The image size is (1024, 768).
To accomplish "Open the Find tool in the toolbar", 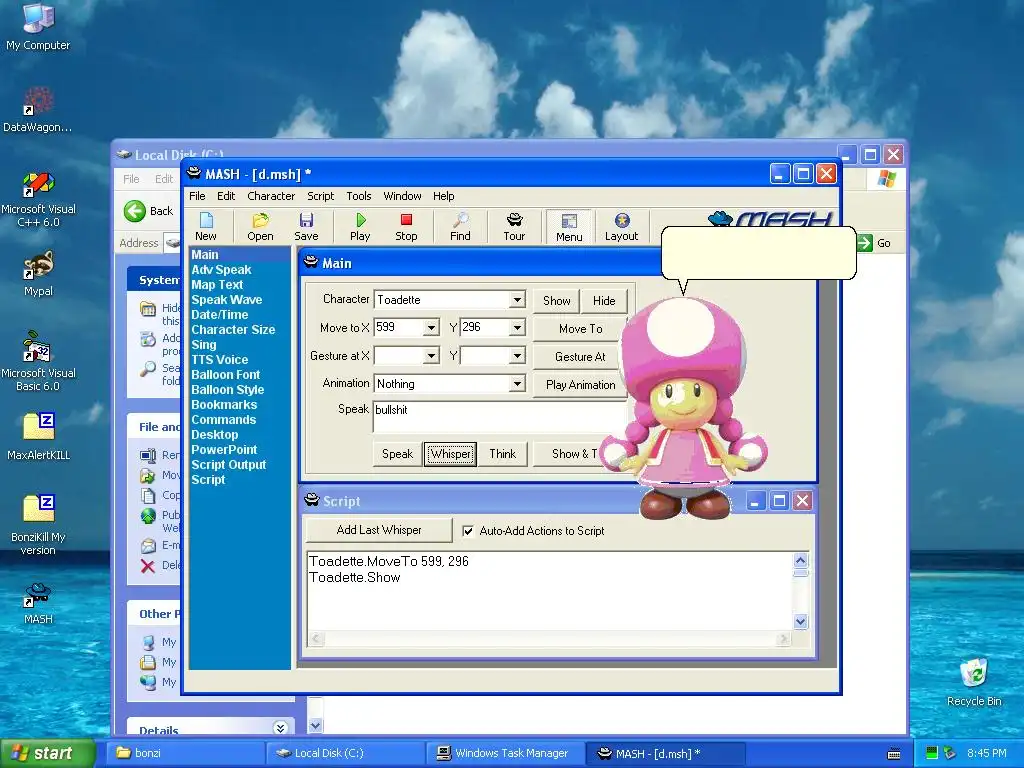I will [x=460, y=226].
